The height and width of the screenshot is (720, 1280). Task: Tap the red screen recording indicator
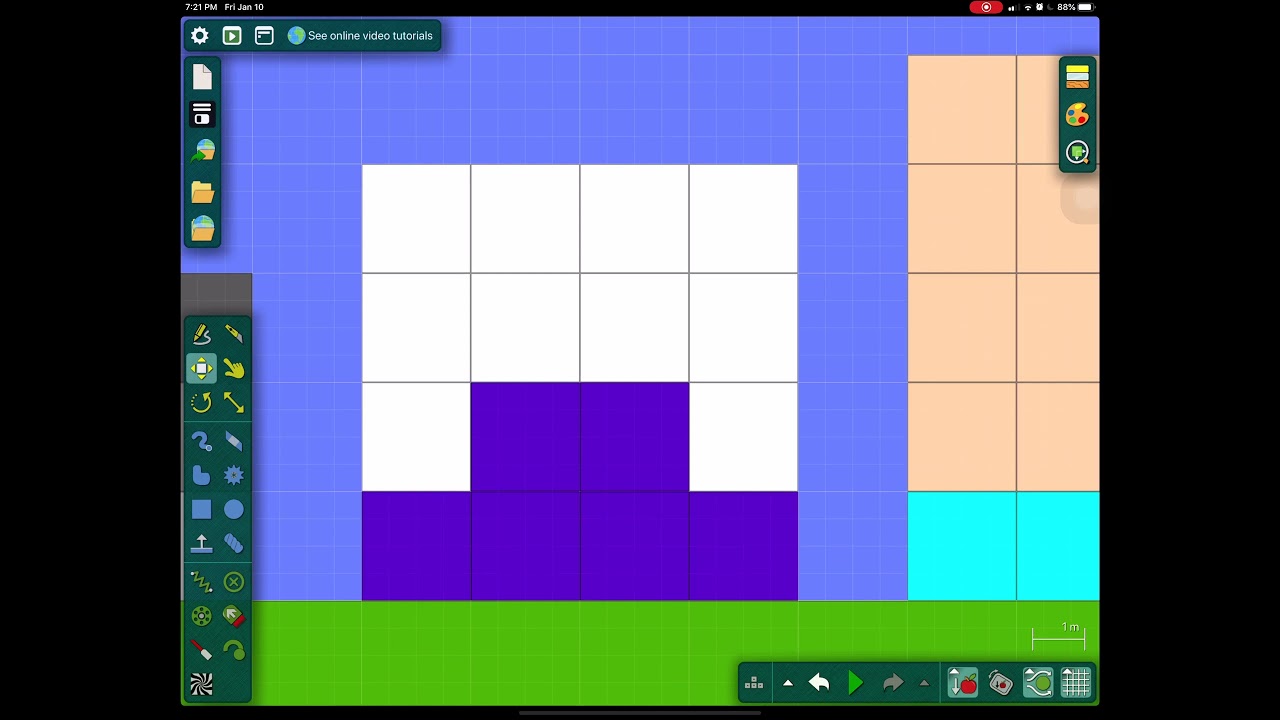coord(985,7)
